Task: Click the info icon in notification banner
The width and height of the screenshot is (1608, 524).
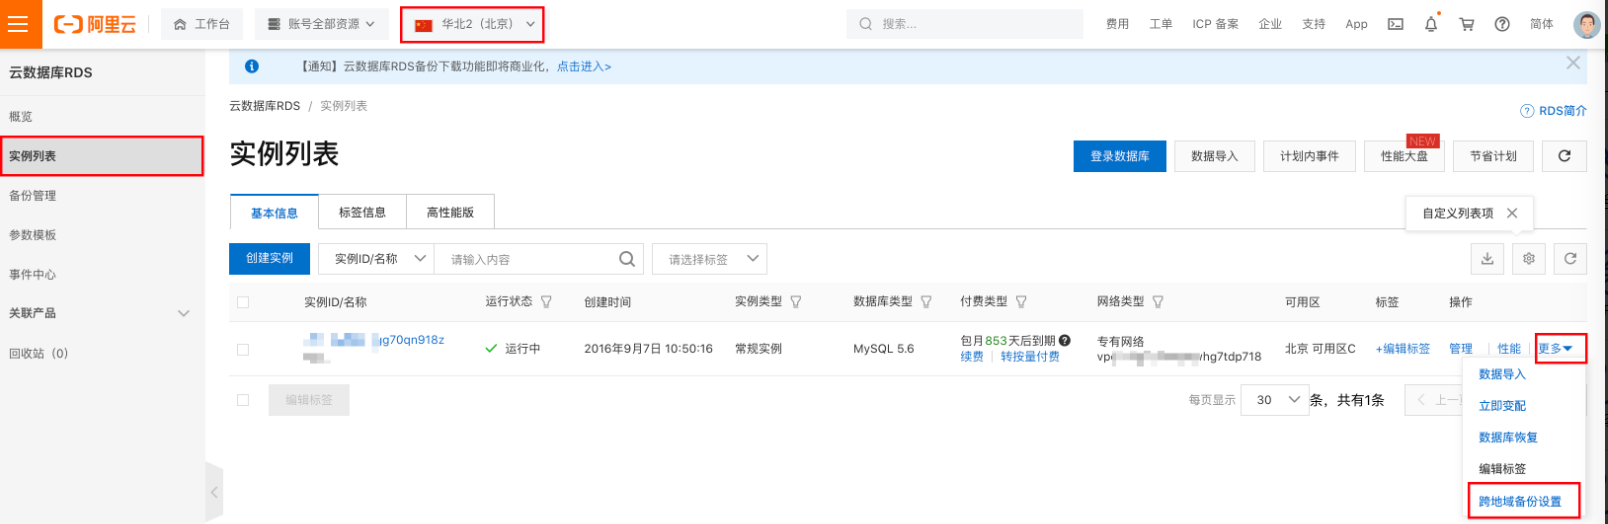Action: (x=252, y=66)
